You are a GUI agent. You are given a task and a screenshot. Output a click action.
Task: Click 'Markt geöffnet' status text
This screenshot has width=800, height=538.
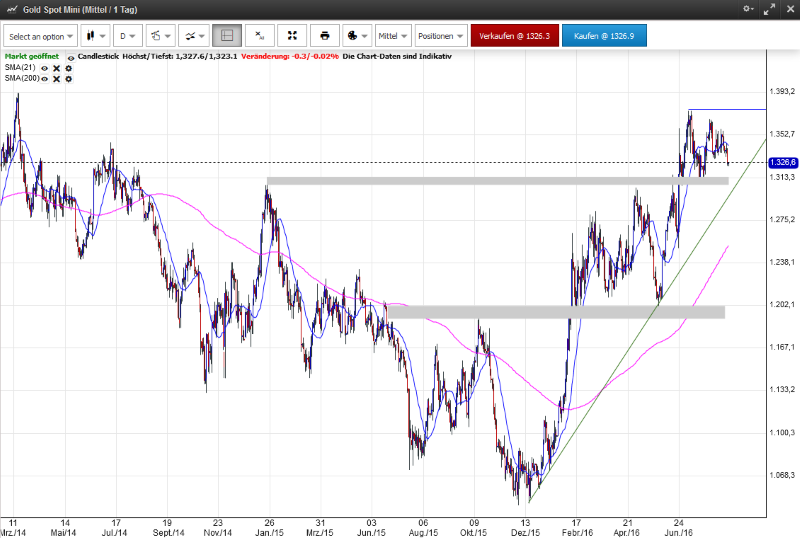pyautogui.click(x=32, y=57)
